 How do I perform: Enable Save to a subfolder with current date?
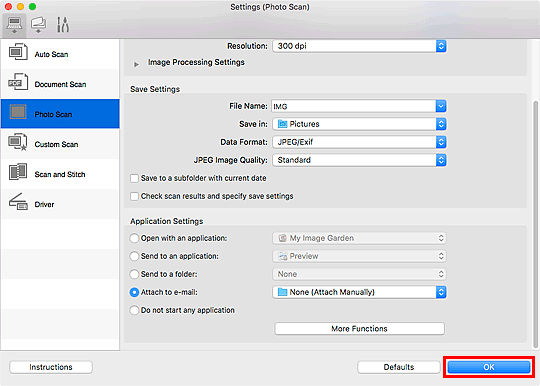pos(134,178)
